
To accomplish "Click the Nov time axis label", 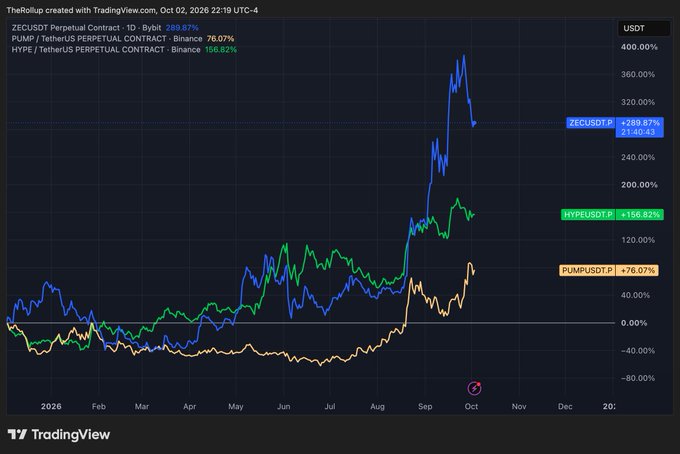I will 519,406.
